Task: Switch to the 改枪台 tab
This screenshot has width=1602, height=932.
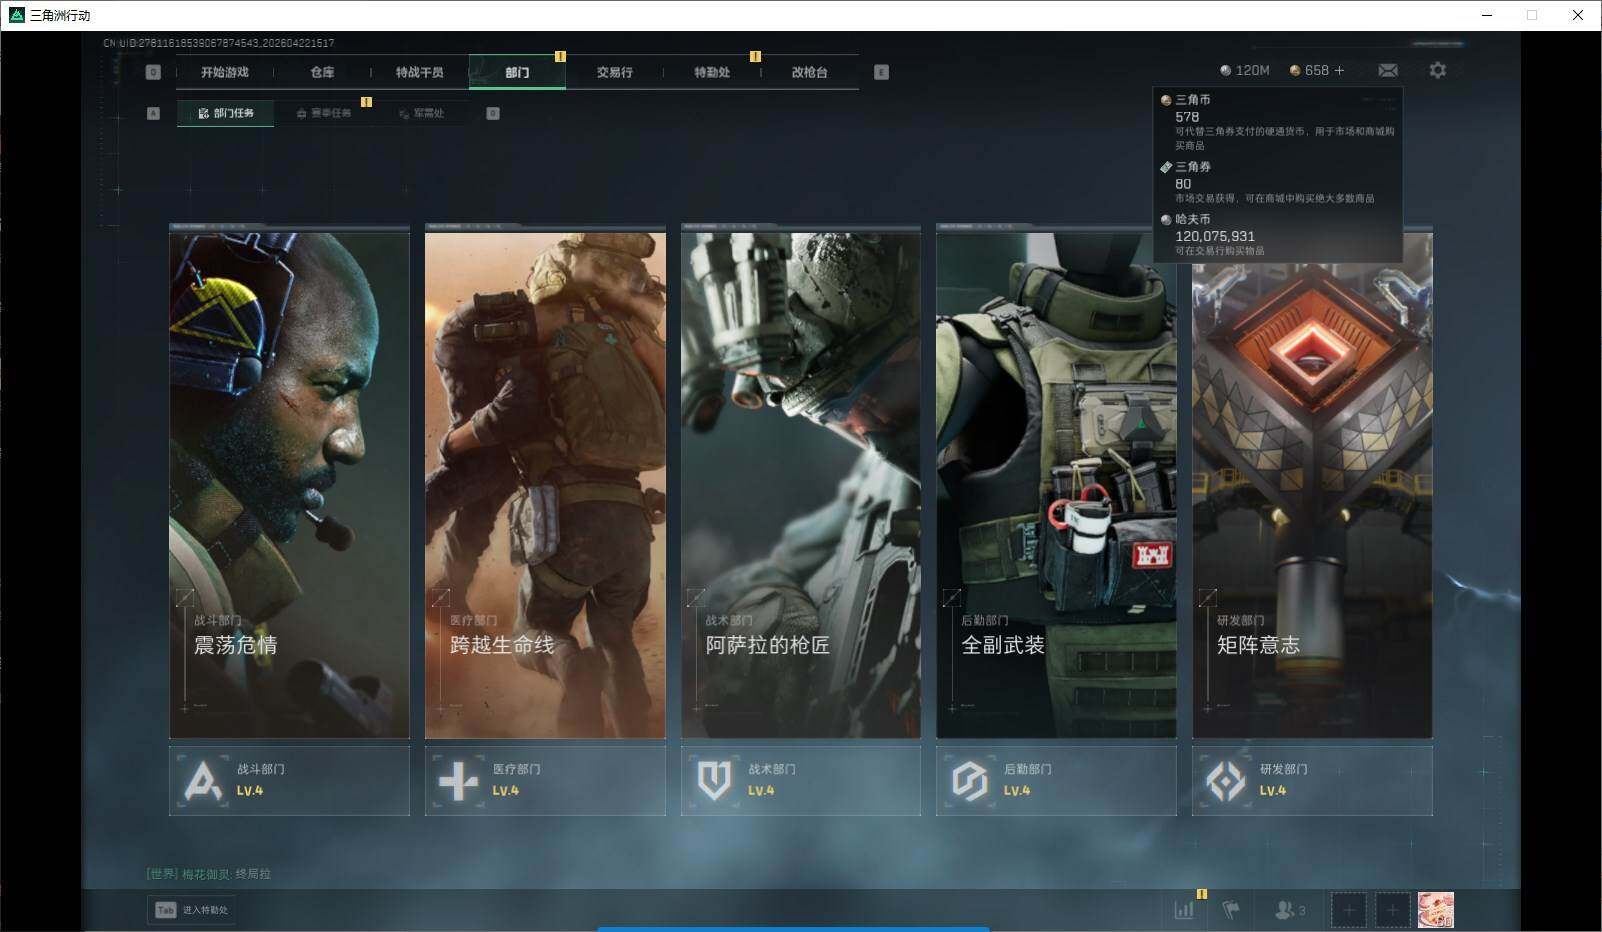Action: tap(809, 72)
